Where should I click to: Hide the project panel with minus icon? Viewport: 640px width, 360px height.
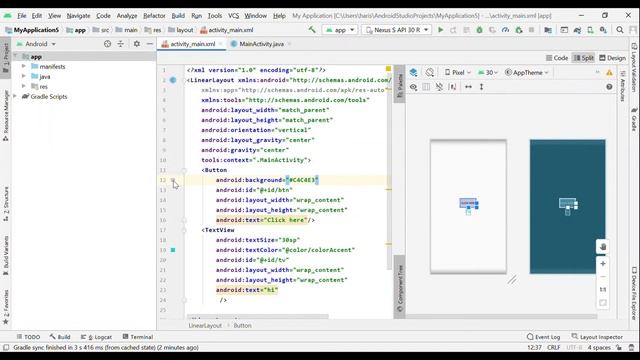(x=150, y=44)
